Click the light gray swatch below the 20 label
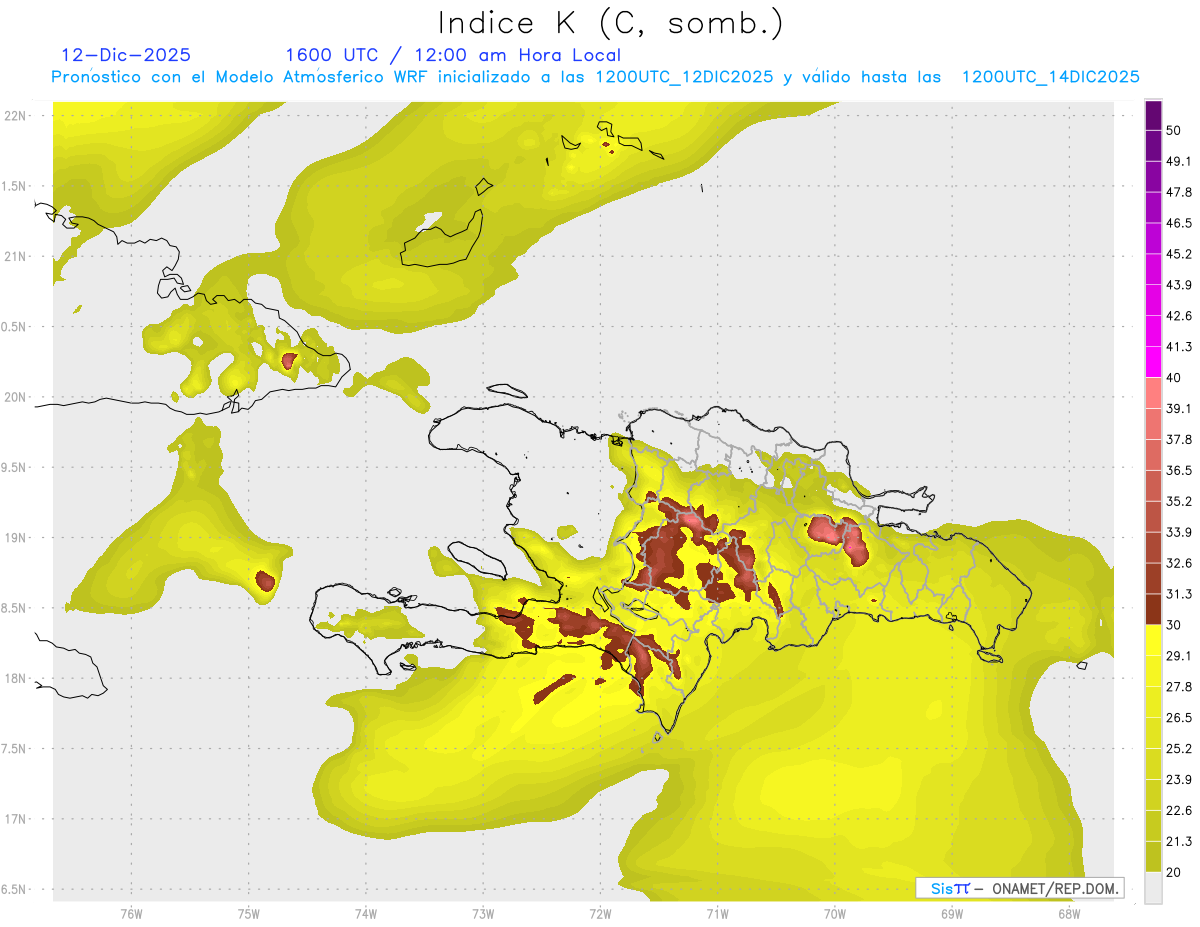 [1153, 887]
